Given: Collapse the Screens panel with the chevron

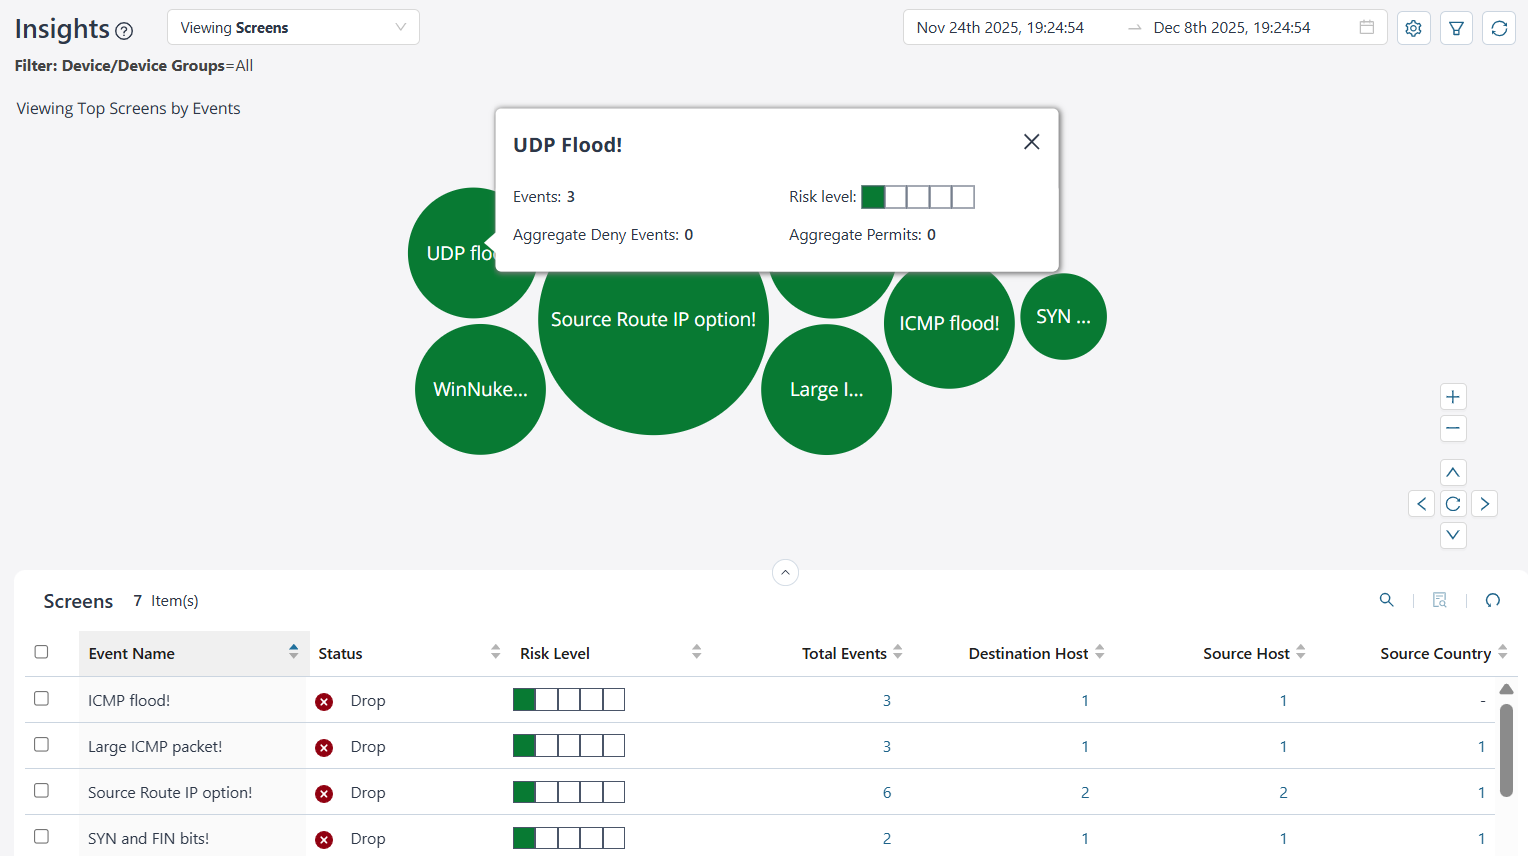Looking at the screenshot, I should point(785,572).
